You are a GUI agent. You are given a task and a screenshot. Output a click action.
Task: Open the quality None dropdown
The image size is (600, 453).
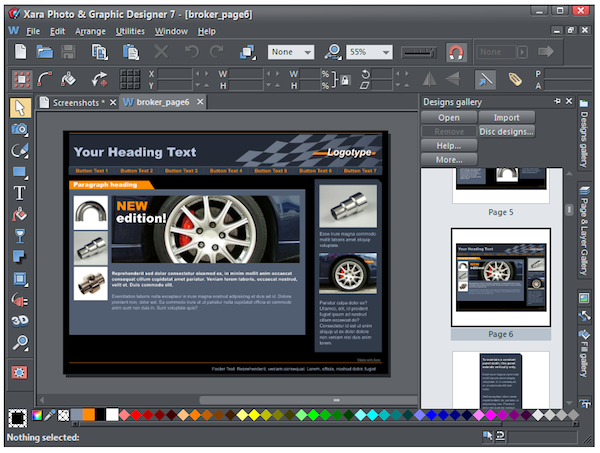pos(291,52)
